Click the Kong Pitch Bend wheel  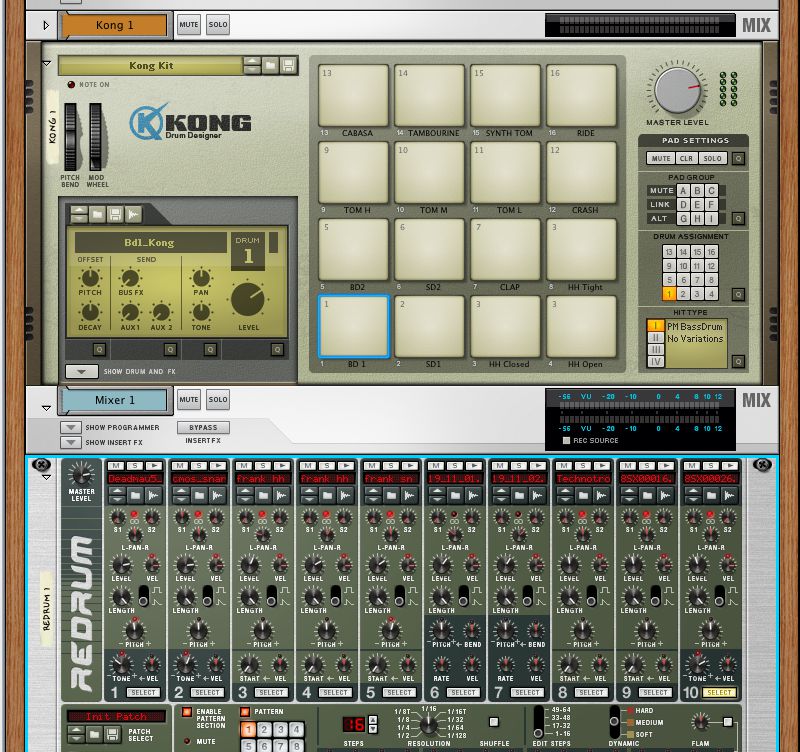click(70, 137)
